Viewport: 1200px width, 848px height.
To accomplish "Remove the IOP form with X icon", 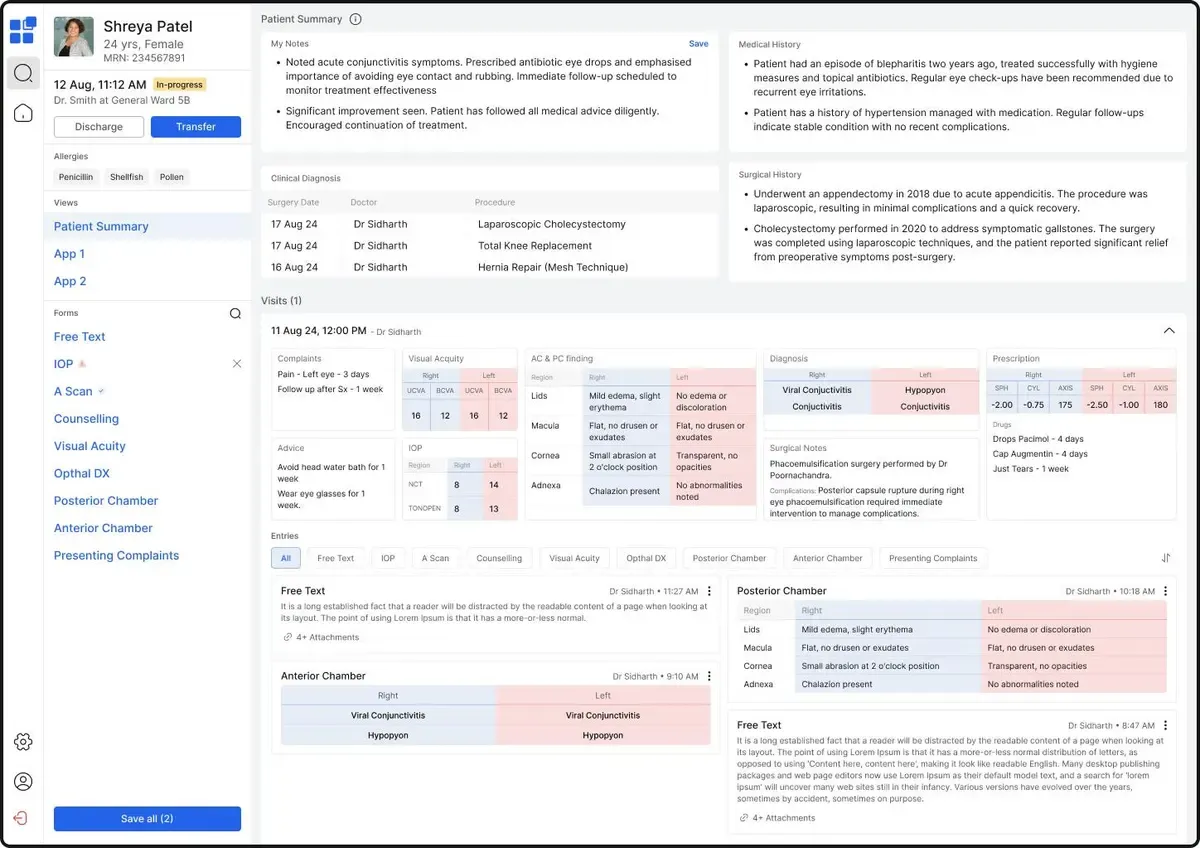I will tap(237, 364).
